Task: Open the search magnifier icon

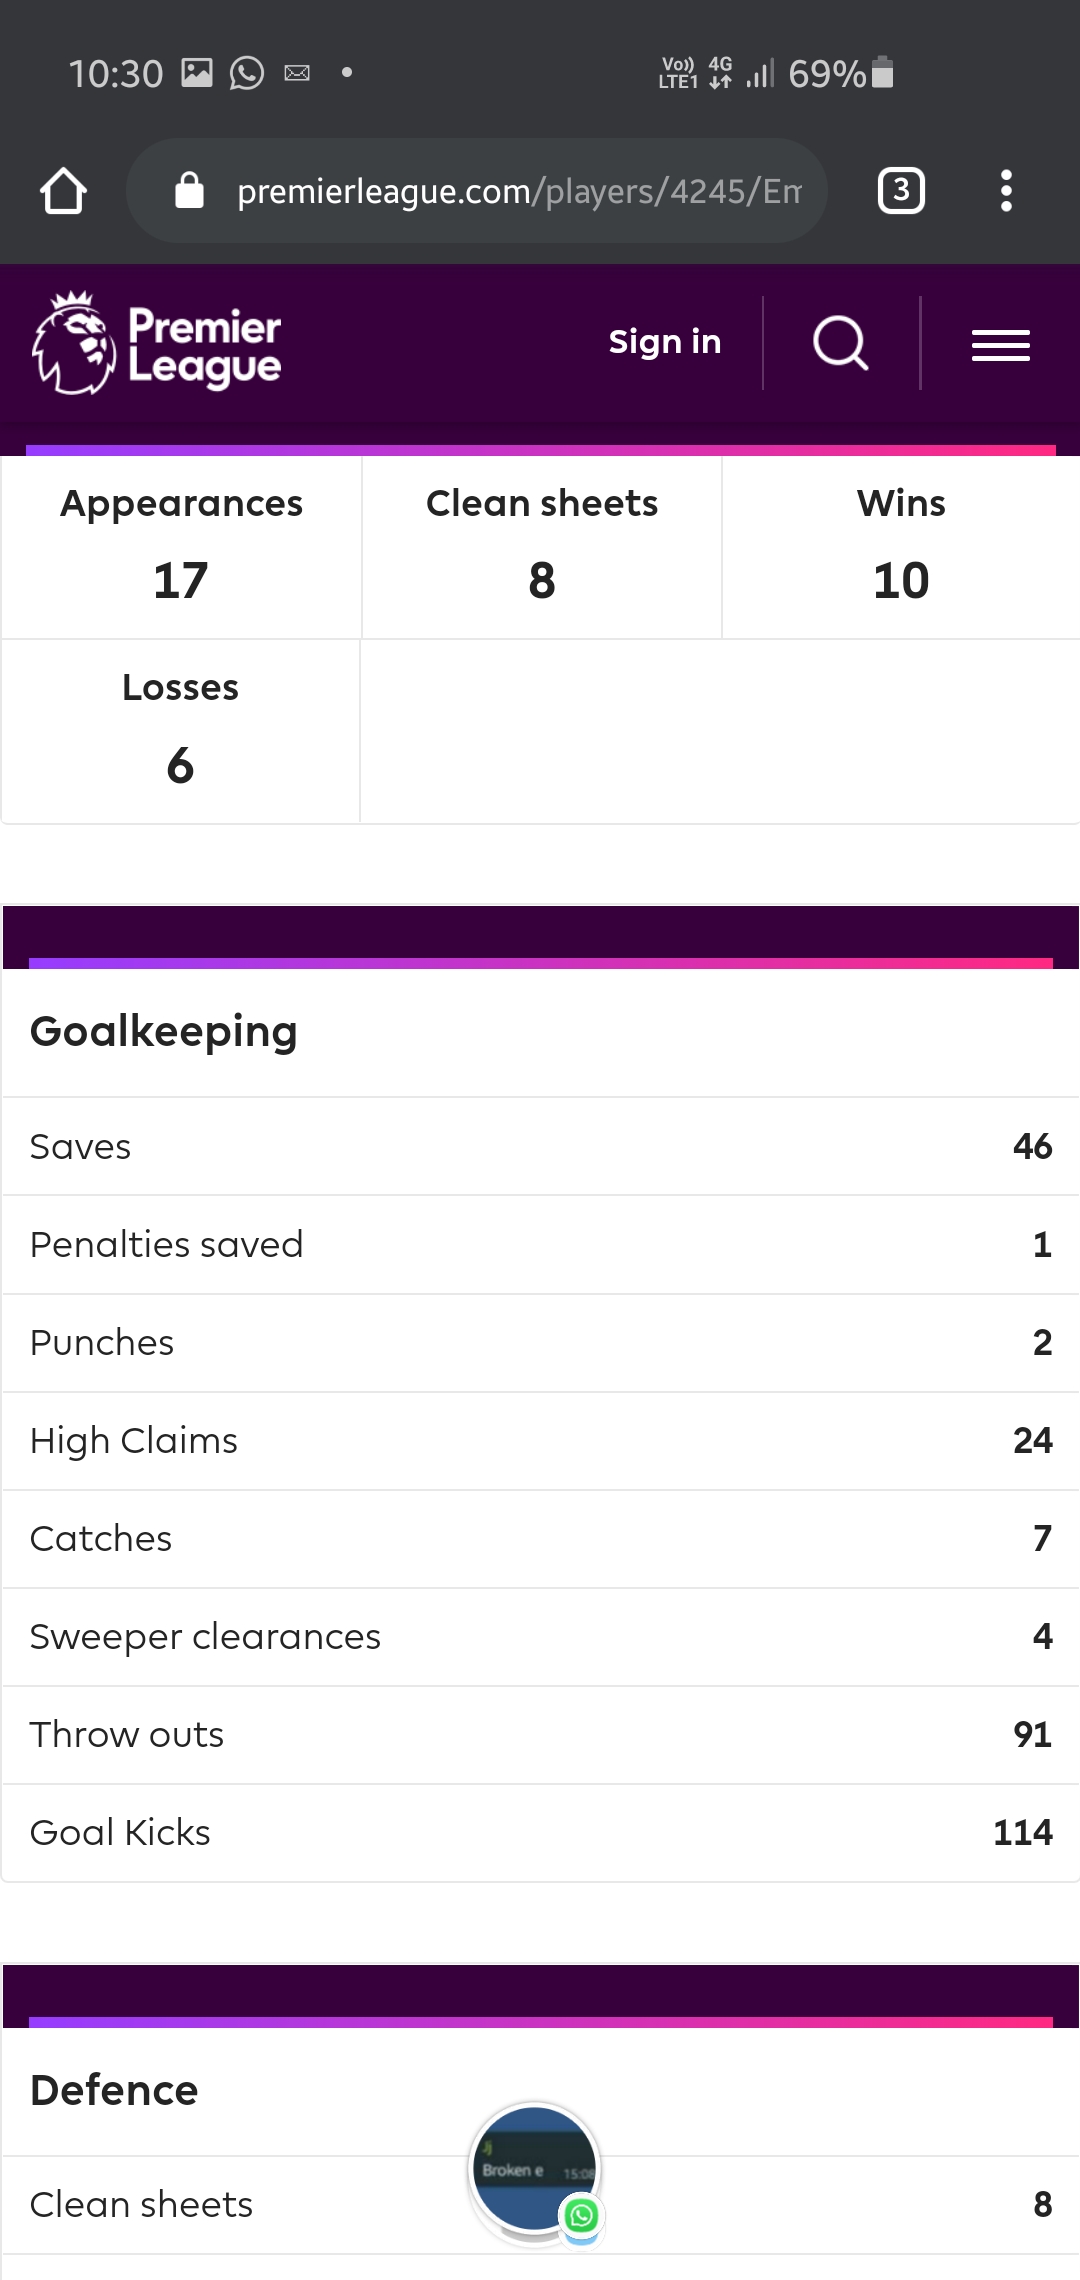Action: [x=841, y=343]
